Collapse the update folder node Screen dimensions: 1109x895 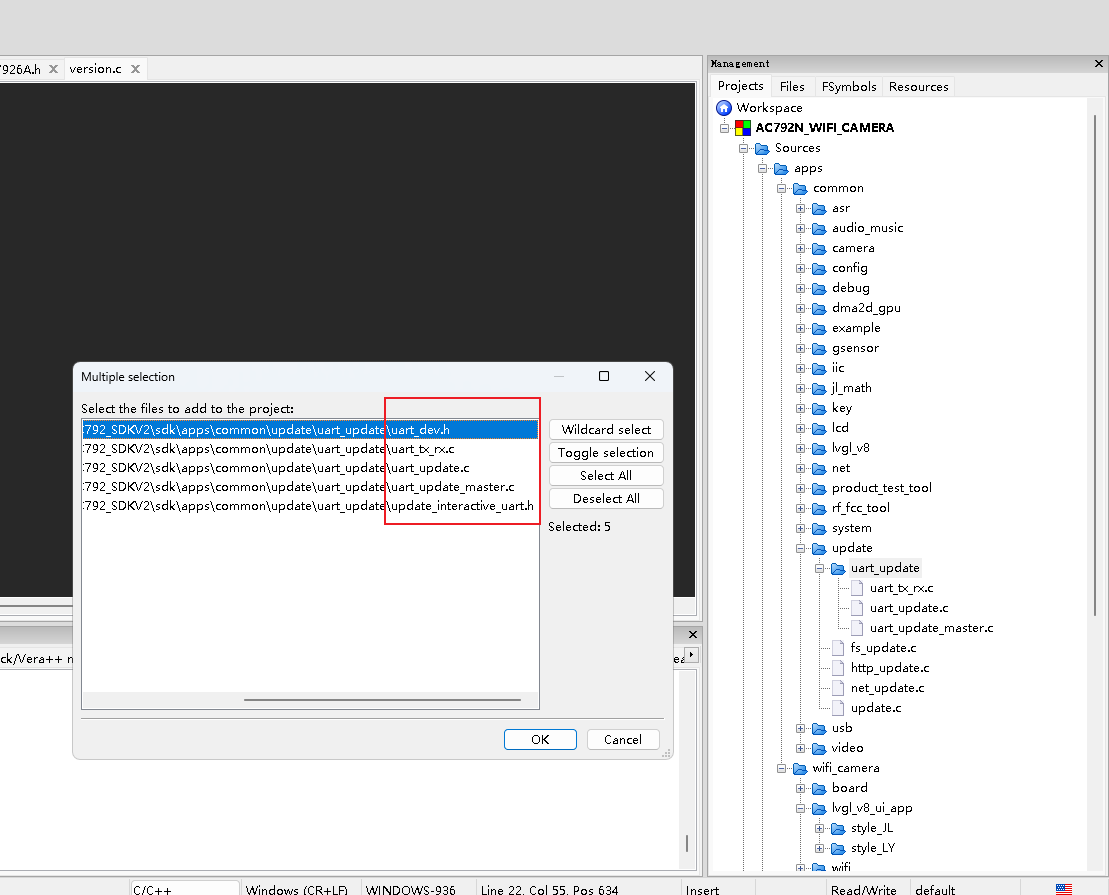[x=801, y=548]
